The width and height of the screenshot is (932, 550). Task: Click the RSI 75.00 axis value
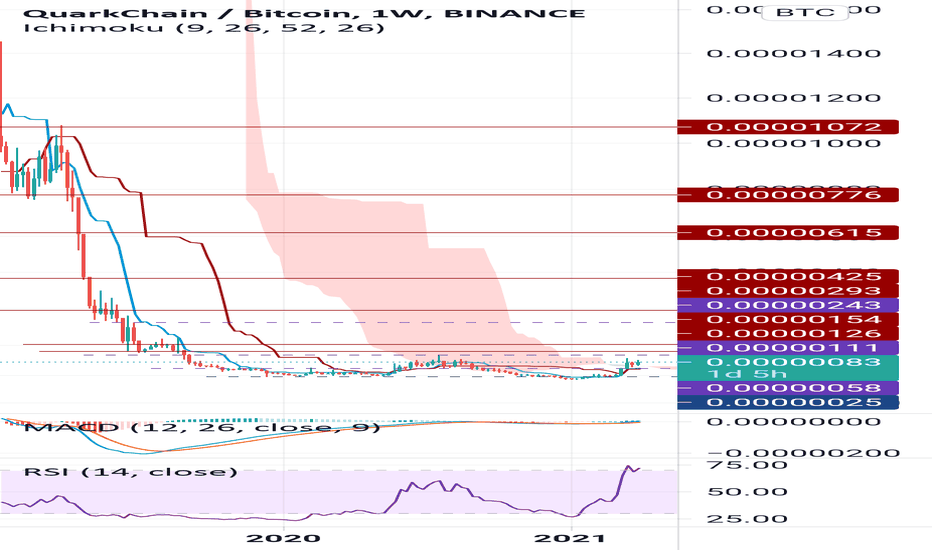(747, 464)
